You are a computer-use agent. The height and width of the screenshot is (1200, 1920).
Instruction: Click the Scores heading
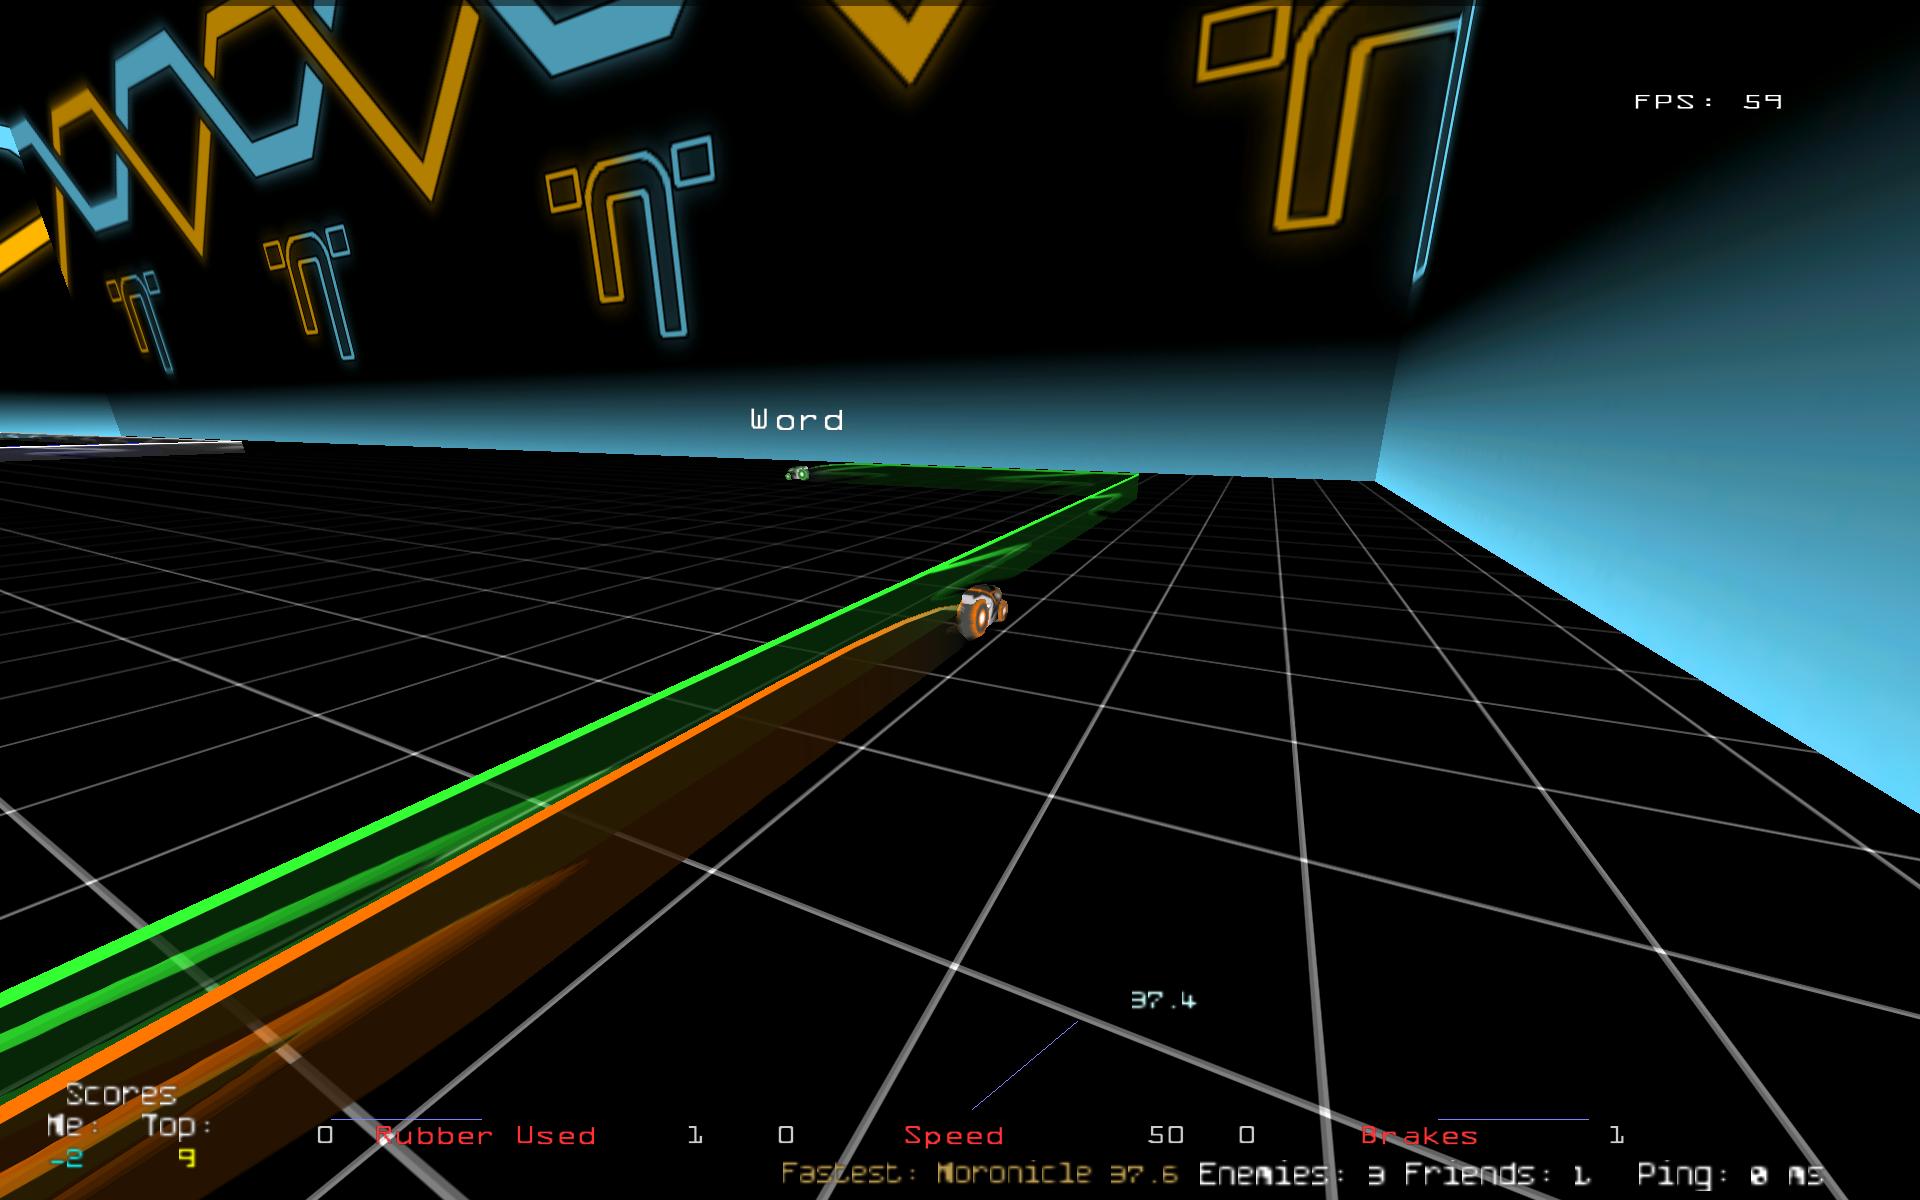point(121,1094)
